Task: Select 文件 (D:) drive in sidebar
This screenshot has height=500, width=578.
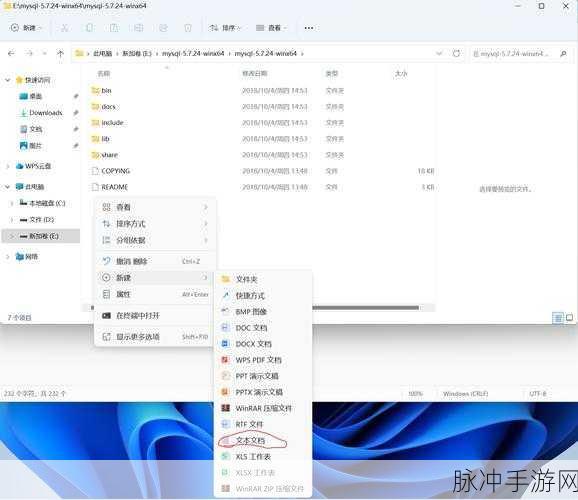Action: point(42,220)
